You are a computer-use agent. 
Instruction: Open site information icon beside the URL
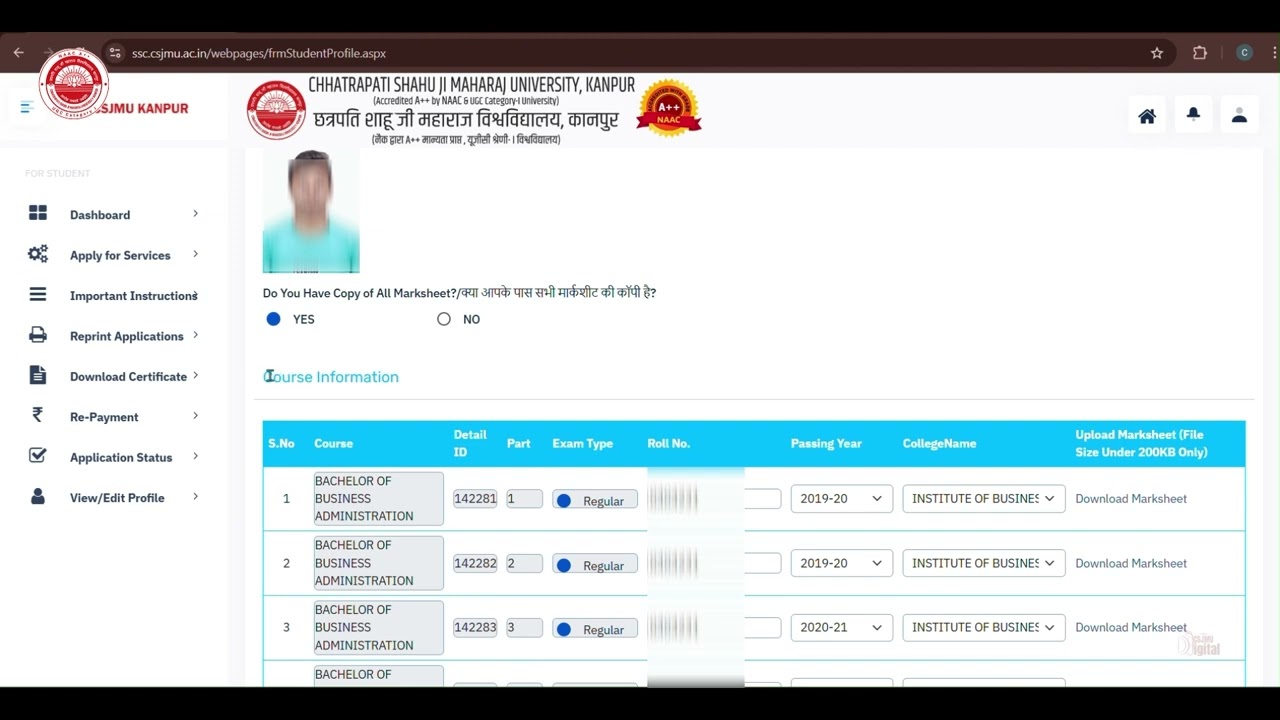tap(115, 53)
